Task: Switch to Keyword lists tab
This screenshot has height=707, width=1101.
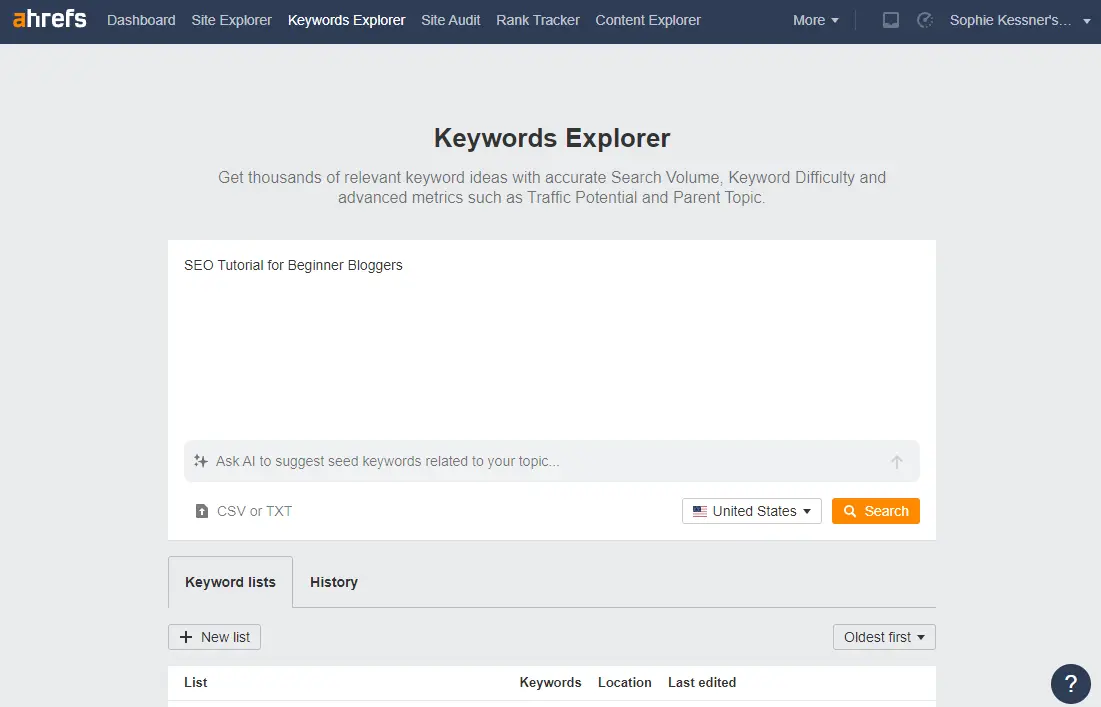Action: tap(230, 582)
